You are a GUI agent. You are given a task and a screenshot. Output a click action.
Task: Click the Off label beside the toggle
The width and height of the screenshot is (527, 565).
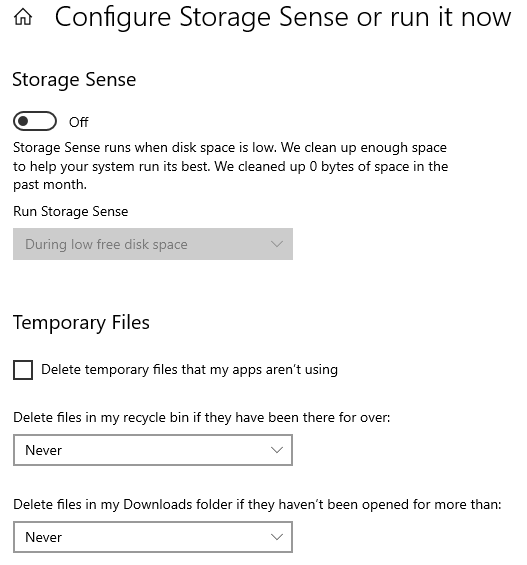pyautogui.click(x=79, y=122)
